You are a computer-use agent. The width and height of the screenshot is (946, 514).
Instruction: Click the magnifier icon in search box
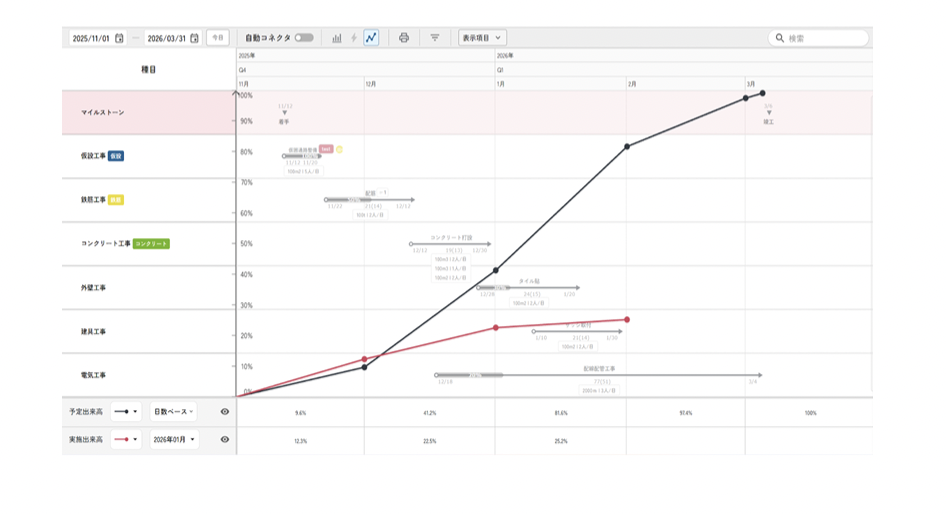coord(779,38)
